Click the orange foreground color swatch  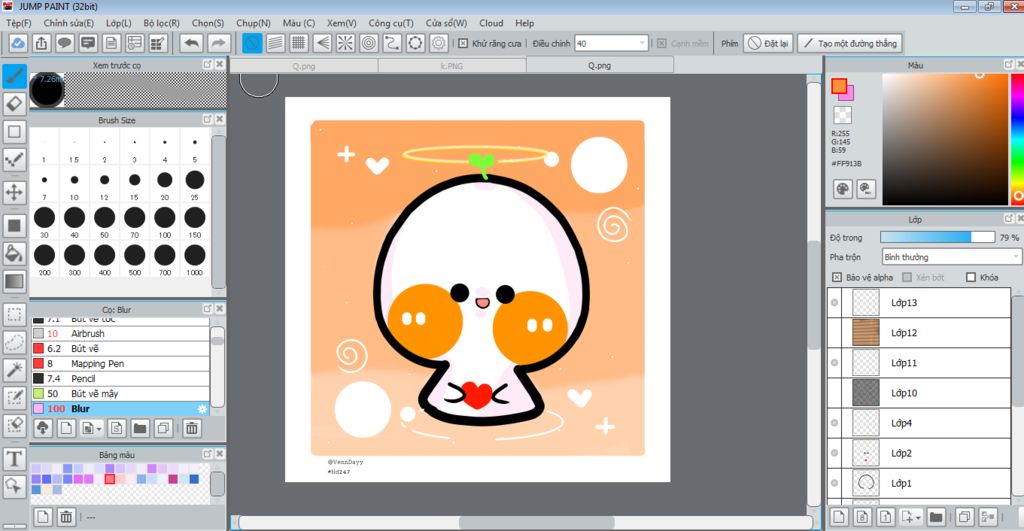click(839, 86)
